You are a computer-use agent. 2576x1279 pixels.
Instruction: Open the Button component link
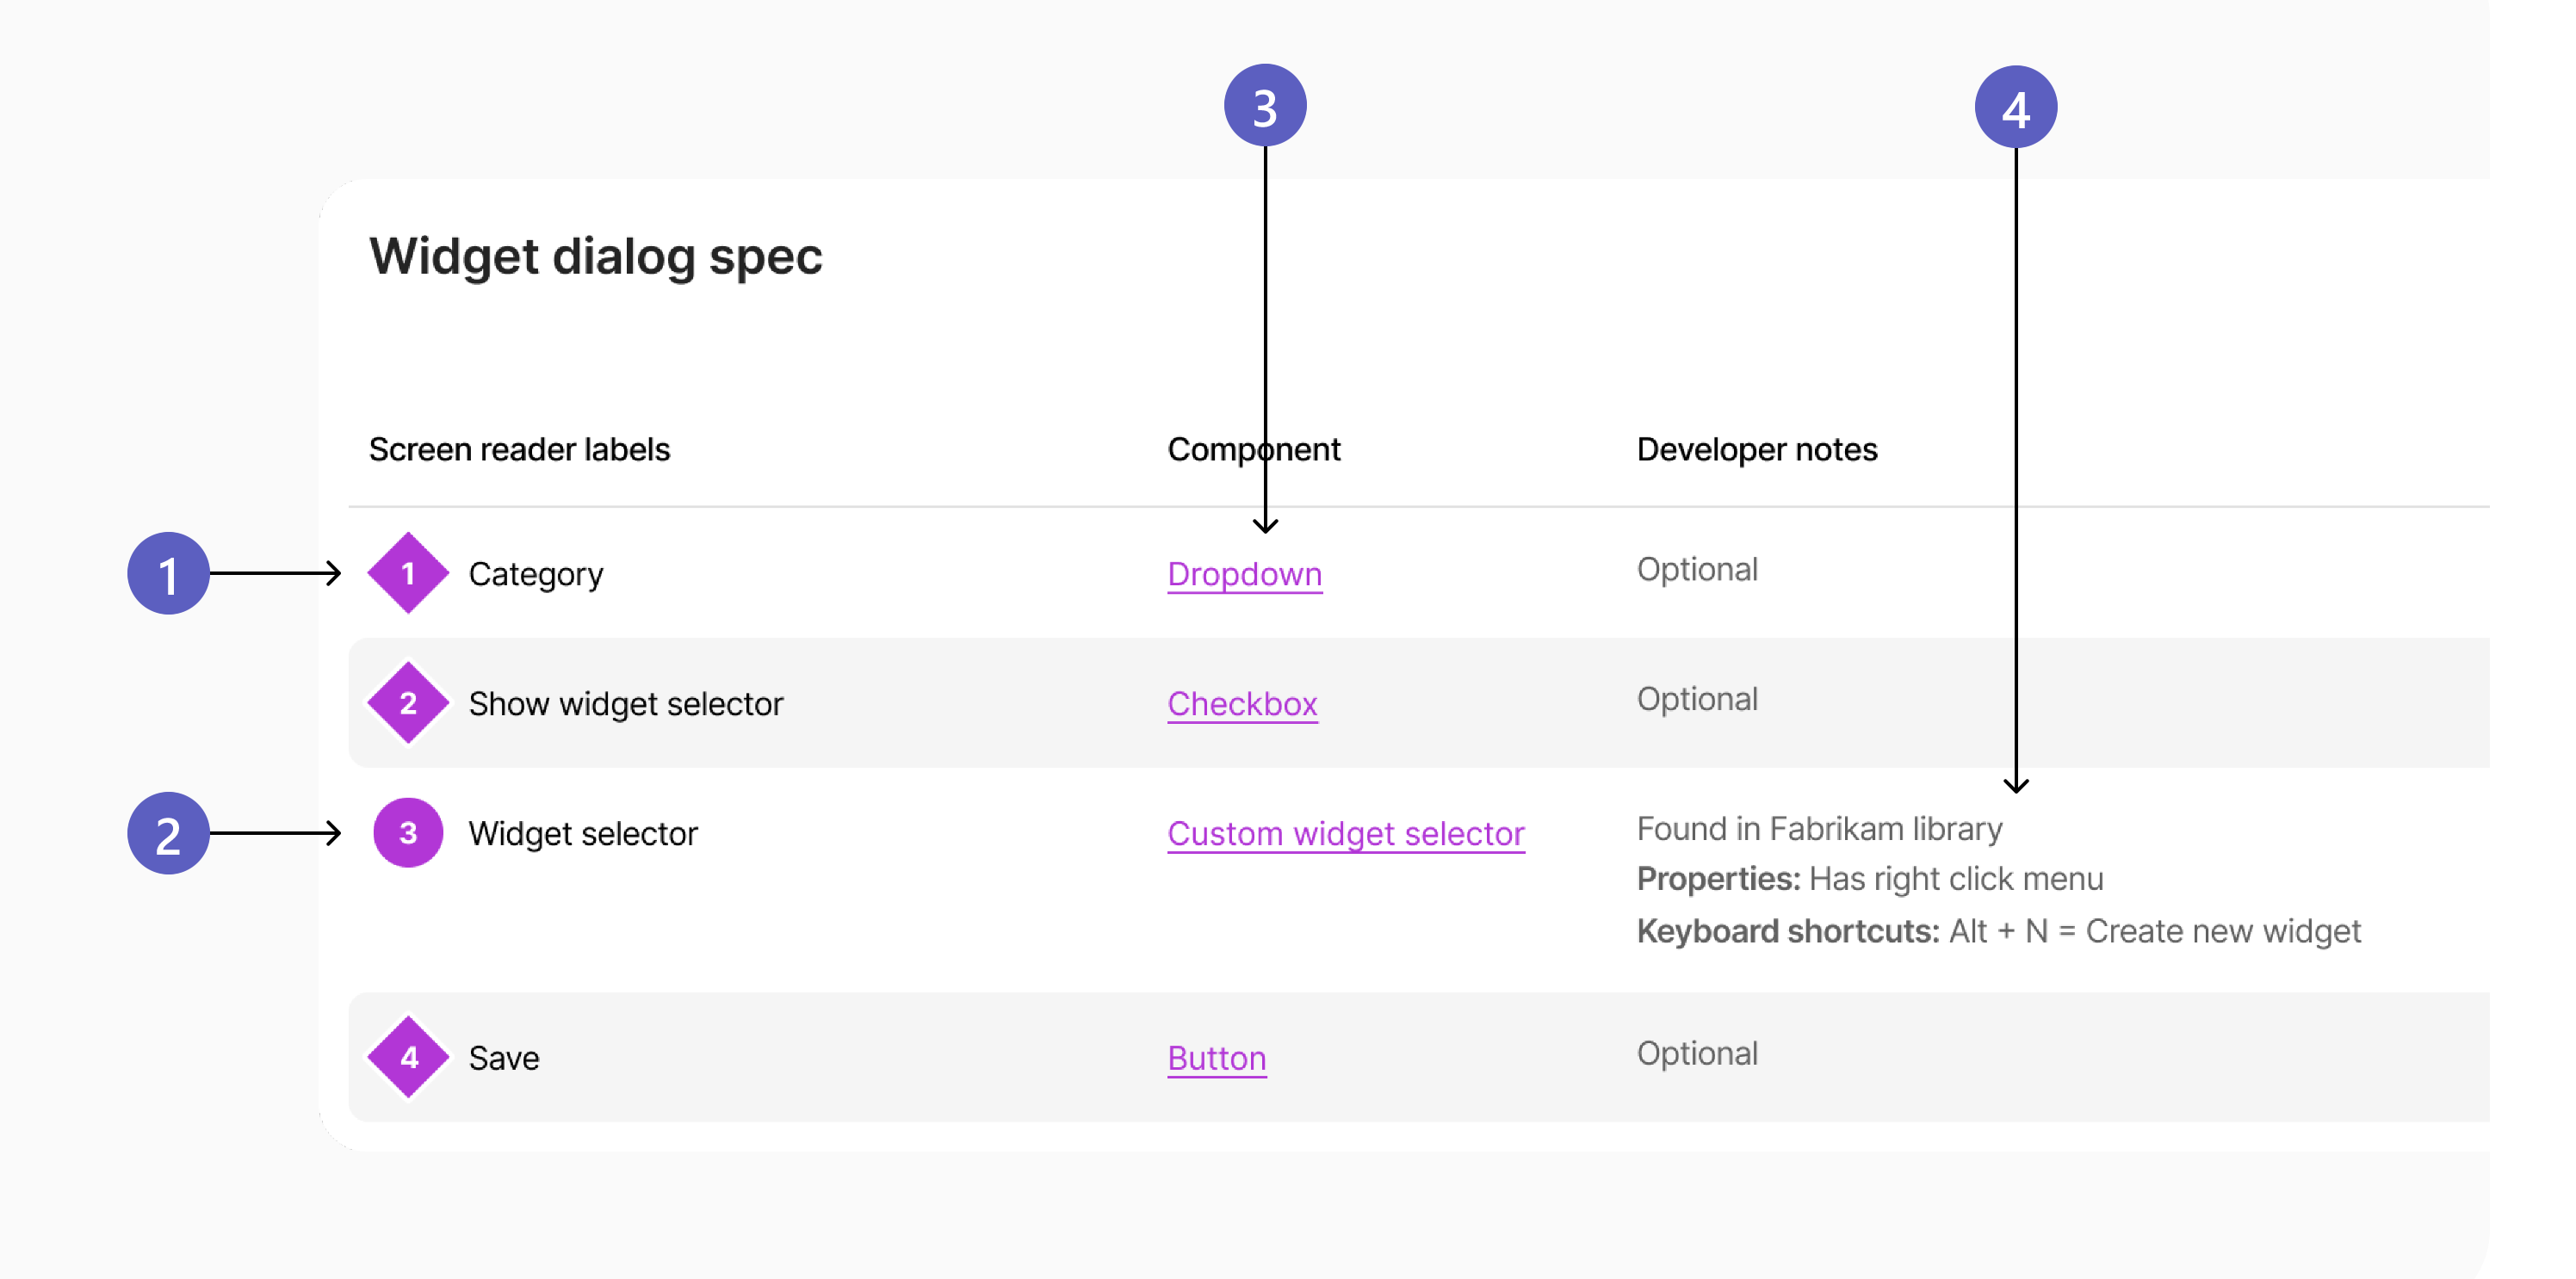click(1216, 1058)
